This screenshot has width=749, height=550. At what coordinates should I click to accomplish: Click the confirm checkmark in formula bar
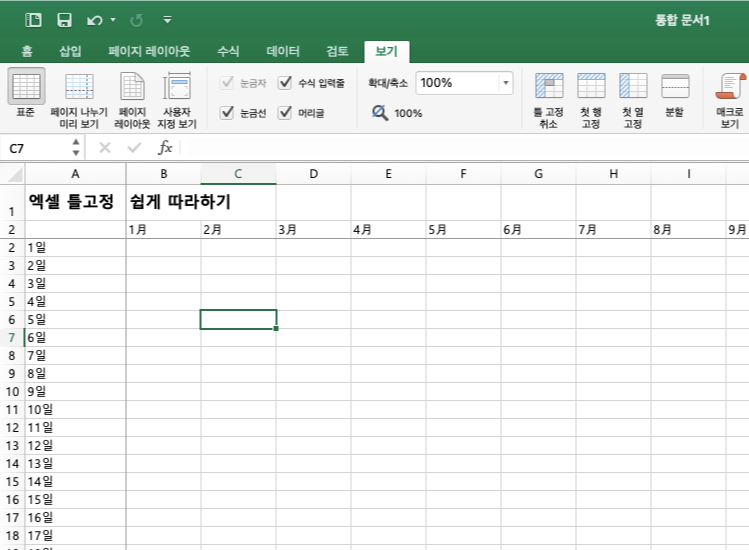134,148
